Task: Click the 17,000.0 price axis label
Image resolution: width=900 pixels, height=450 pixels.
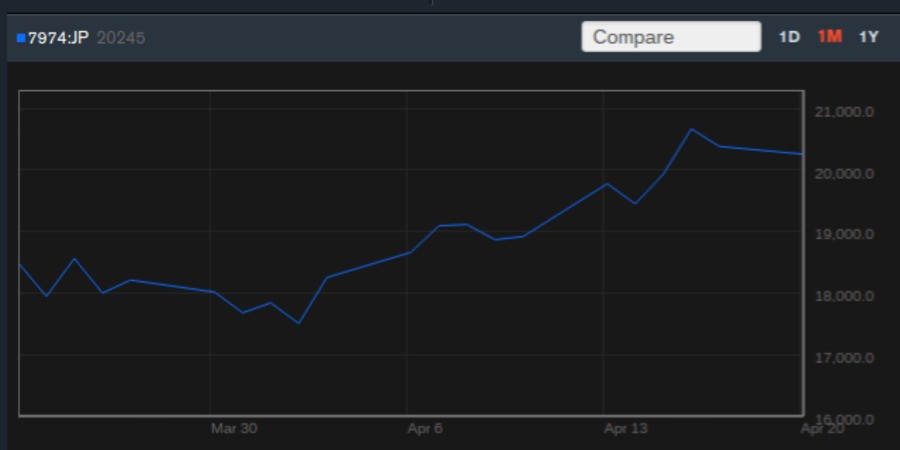Action: coord(845,358)
